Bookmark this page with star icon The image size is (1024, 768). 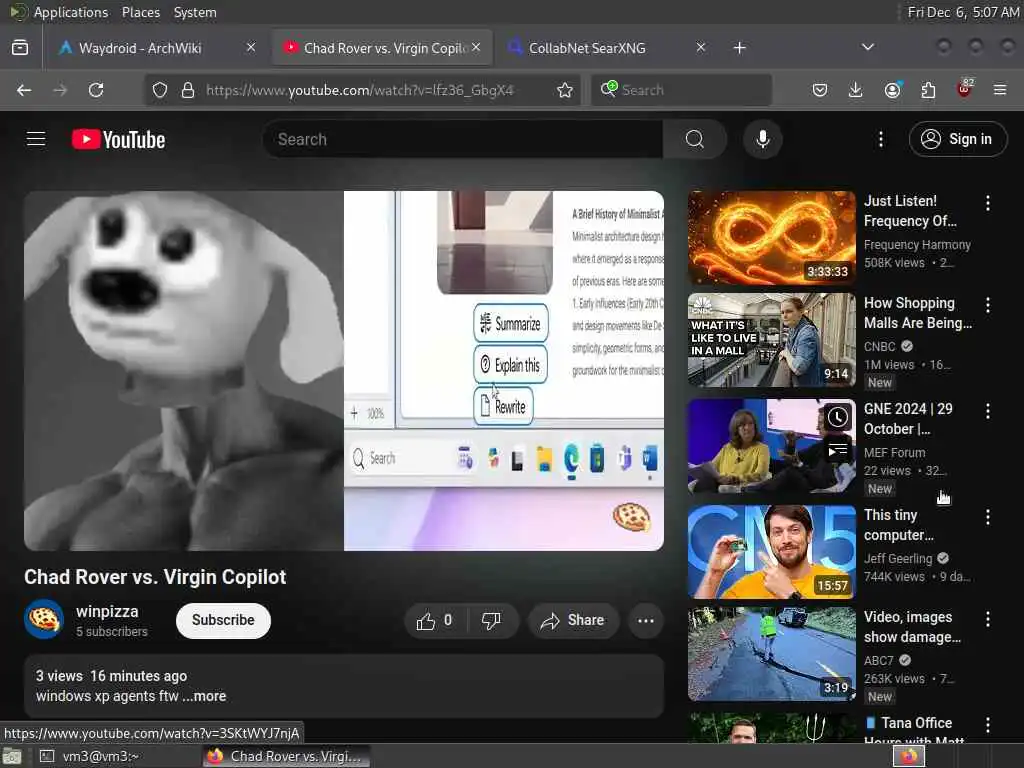coord(565,90)
